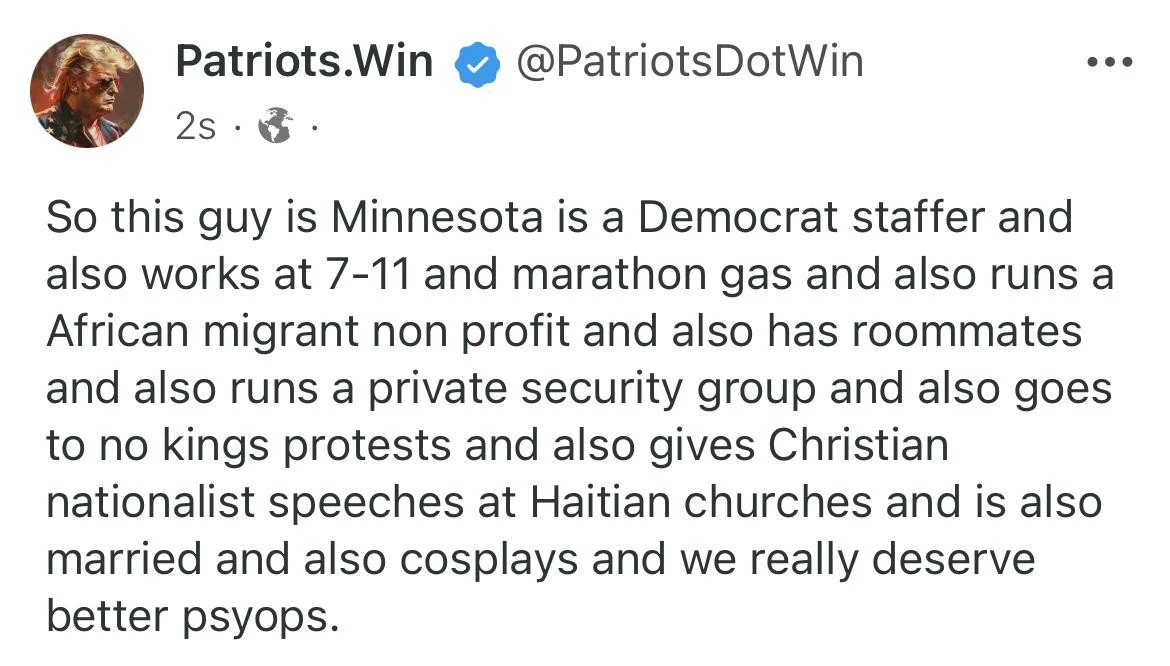
Task: Click the @PatriotsDotWin handle
Action: 689,61
